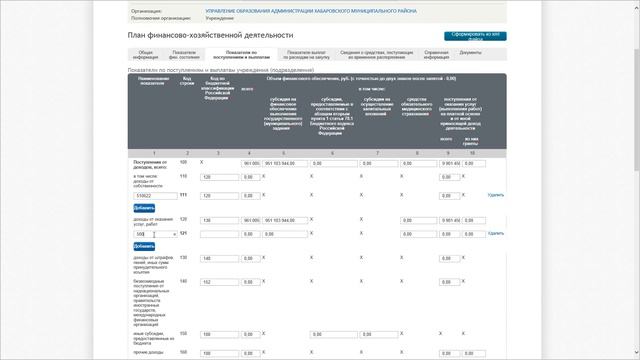This screenshot has width=640, height=360.
Task: Click row 150 column 6 subsidy field 0.00
Action: [x=333, y=335]
